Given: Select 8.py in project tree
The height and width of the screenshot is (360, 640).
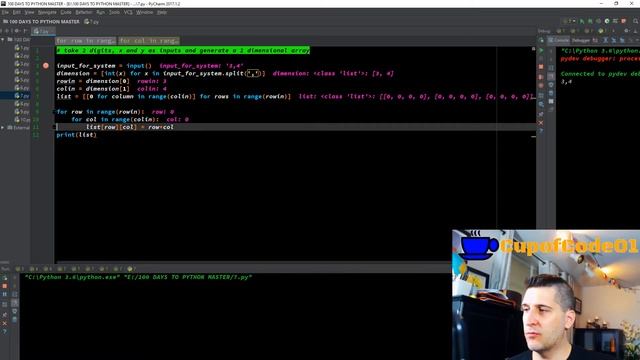Looking at the screenshot, I should 22,104.
